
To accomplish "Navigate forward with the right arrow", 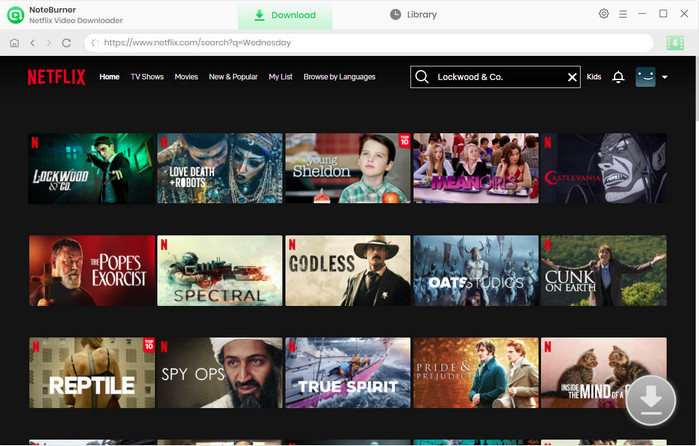I will [x=49, y=43].
